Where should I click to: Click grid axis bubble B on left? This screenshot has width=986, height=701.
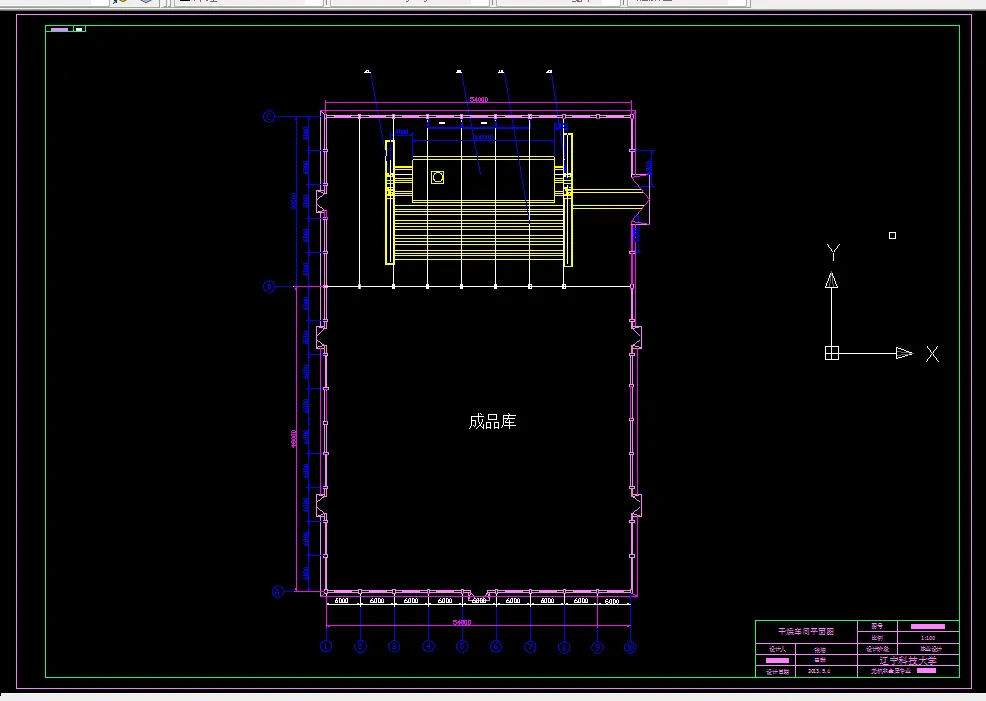[x=269, y=287]
